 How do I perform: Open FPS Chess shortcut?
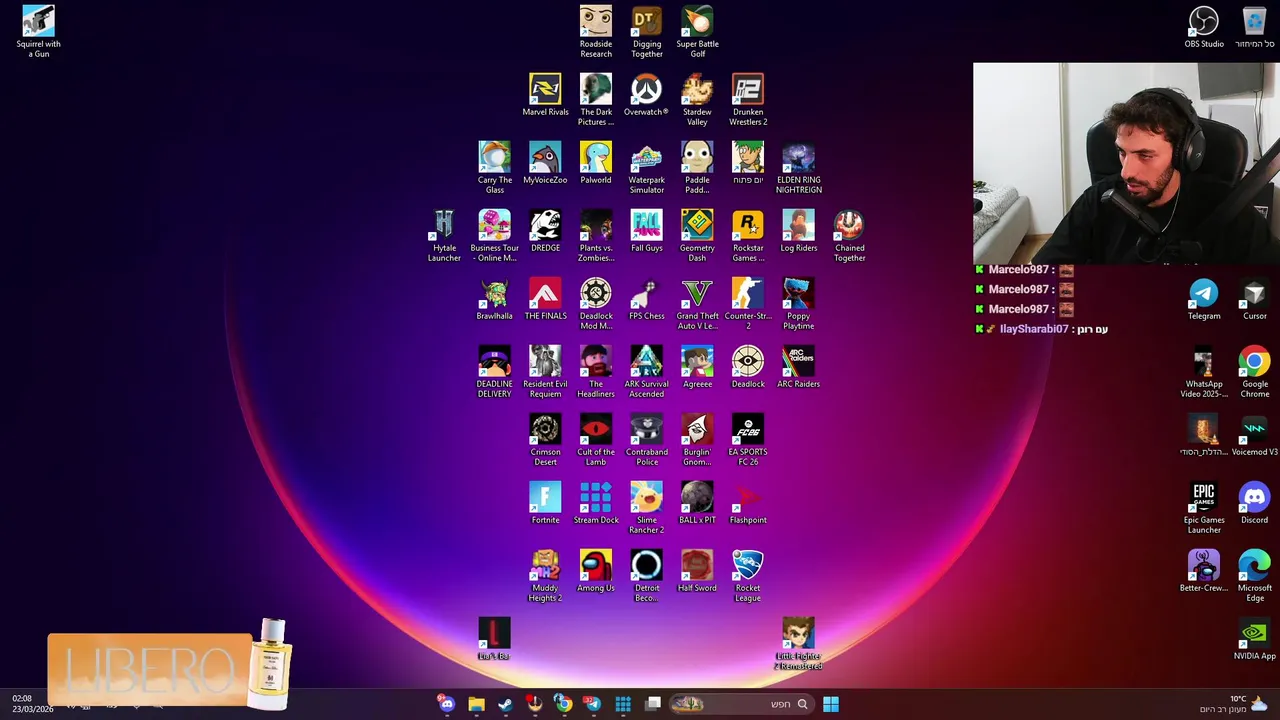coord(647,298)
